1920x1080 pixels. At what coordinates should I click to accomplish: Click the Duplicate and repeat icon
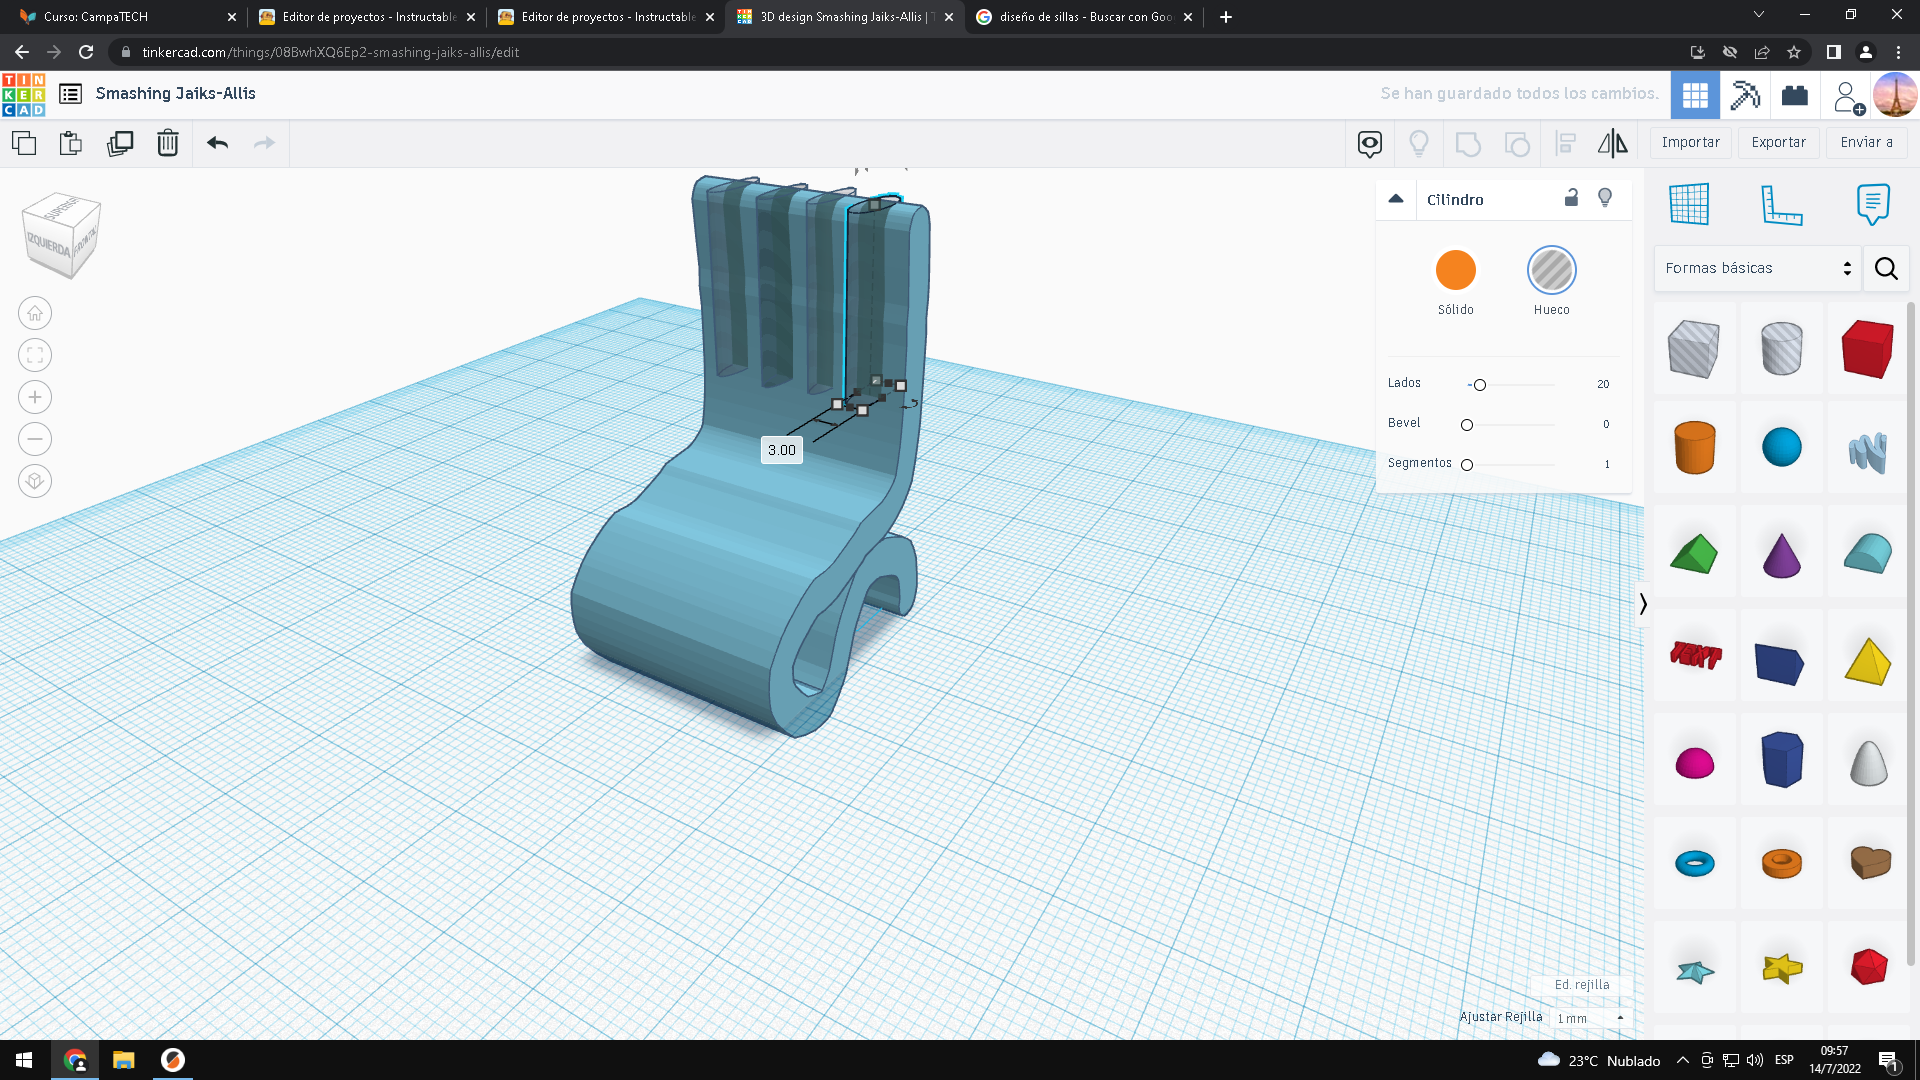(120, 143)
